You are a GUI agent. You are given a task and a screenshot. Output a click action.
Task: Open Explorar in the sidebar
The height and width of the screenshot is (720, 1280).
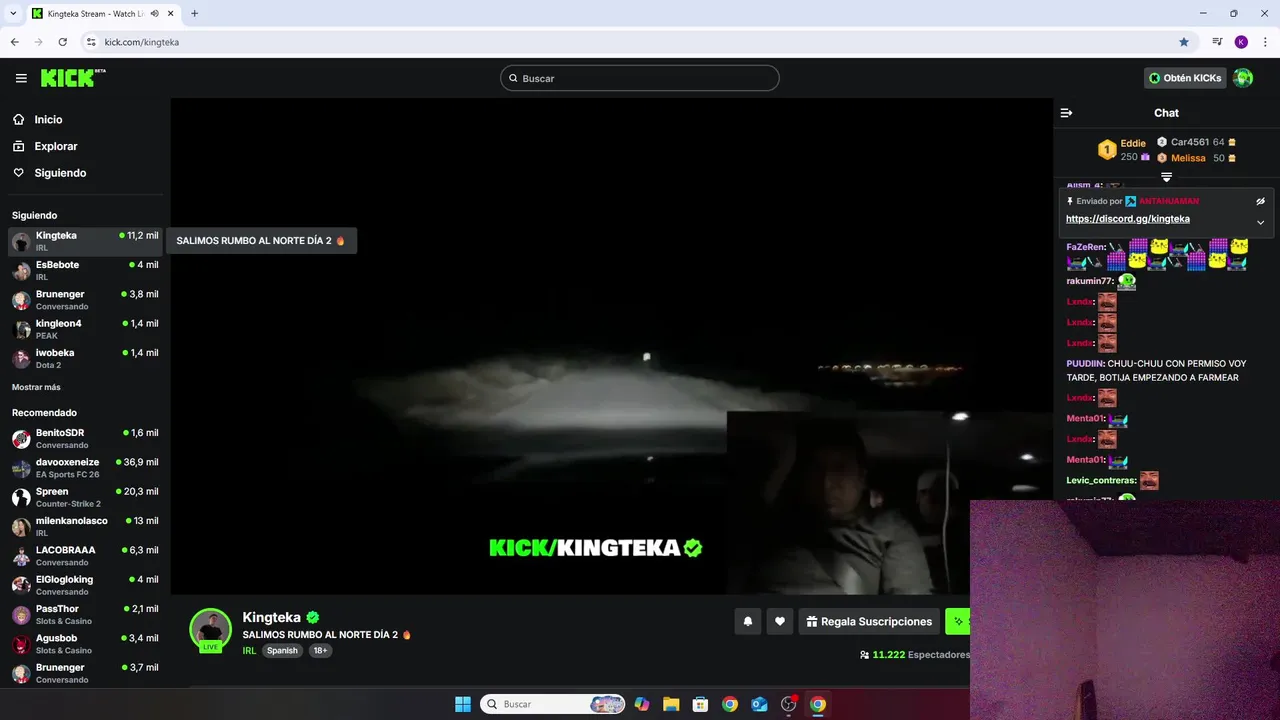pos(56,146)
